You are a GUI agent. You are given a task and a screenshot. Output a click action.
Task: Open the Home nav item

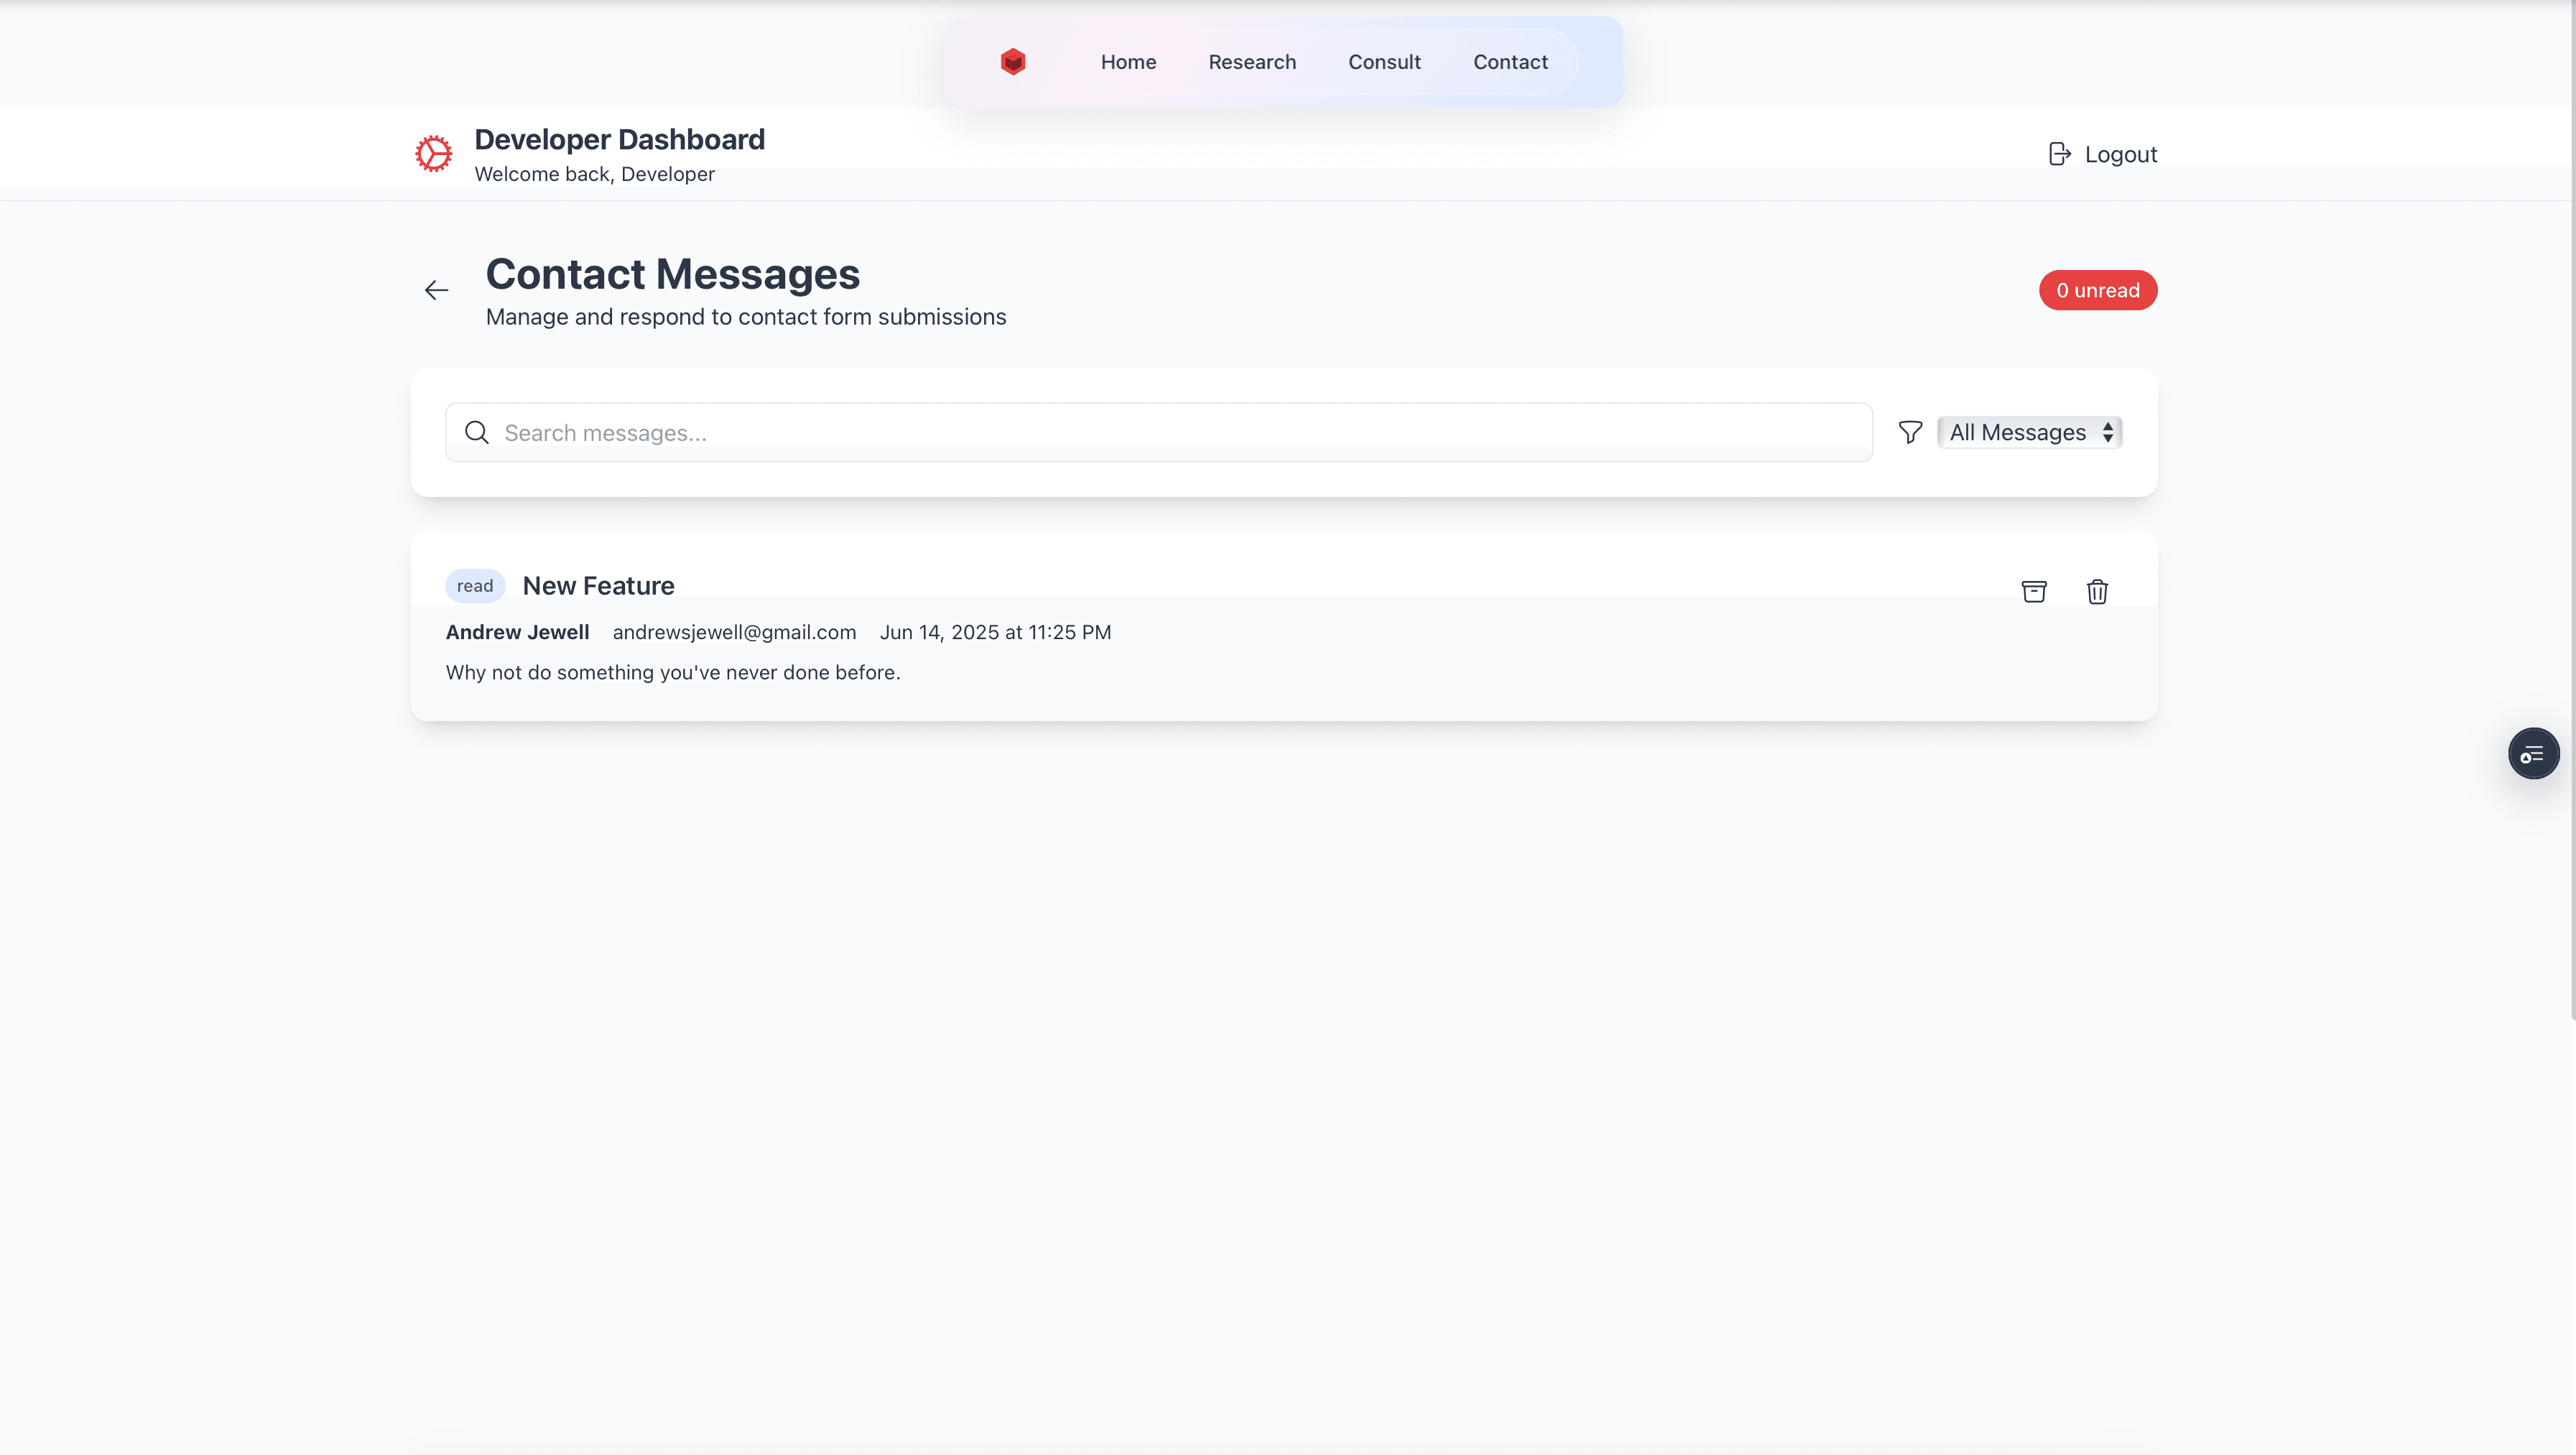click(1128, 62)
